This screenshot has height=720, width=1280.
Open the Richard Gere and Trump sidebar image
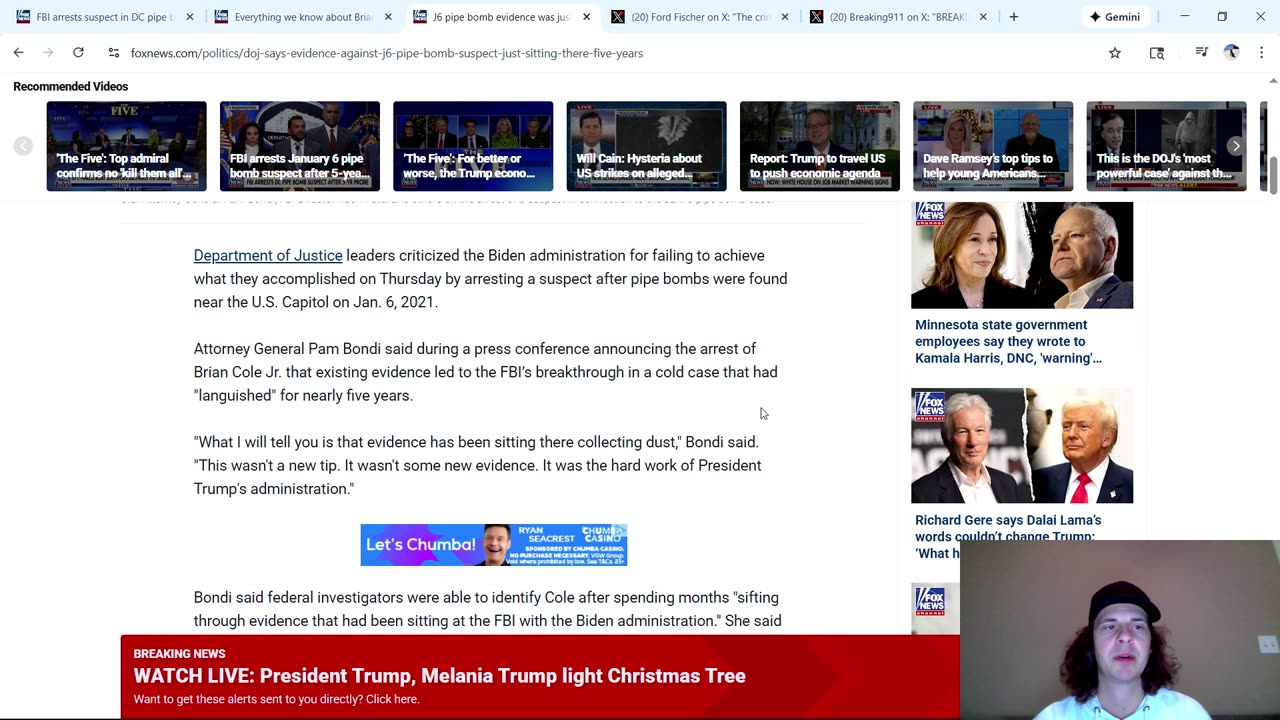click(x=1022, y=446)
